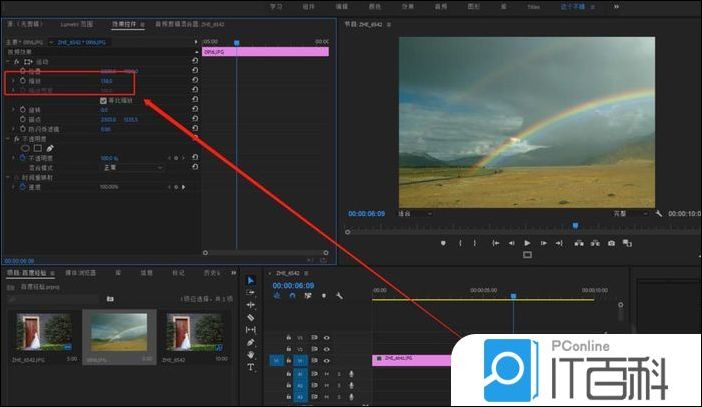Show more project panel tabs via double chevron
The width and height of the screenshot is (702, 407).
coord(233,272)
